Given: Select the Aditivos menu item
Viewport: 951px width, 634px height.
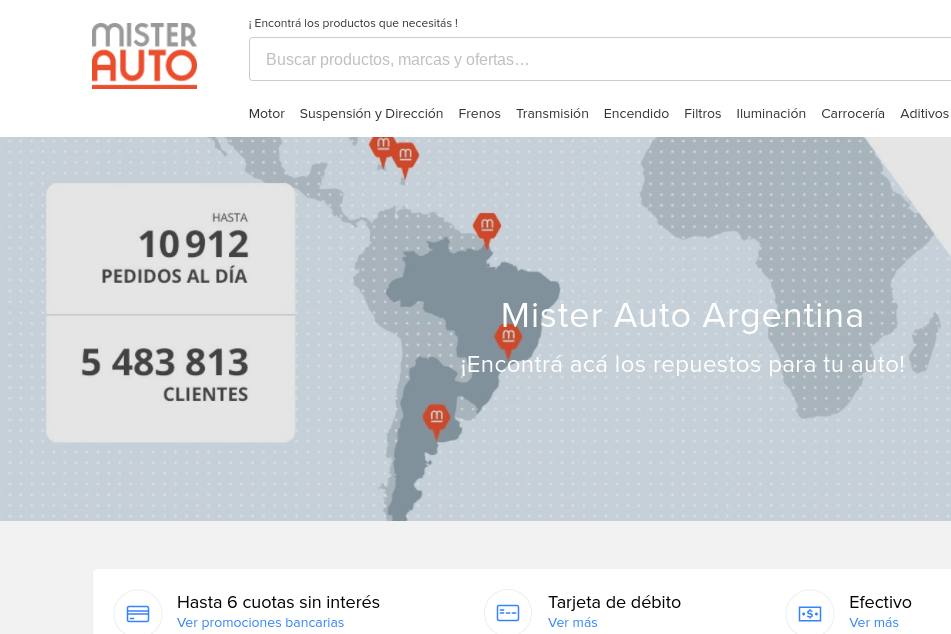Looking at the screenshot, I should (924, 114).
